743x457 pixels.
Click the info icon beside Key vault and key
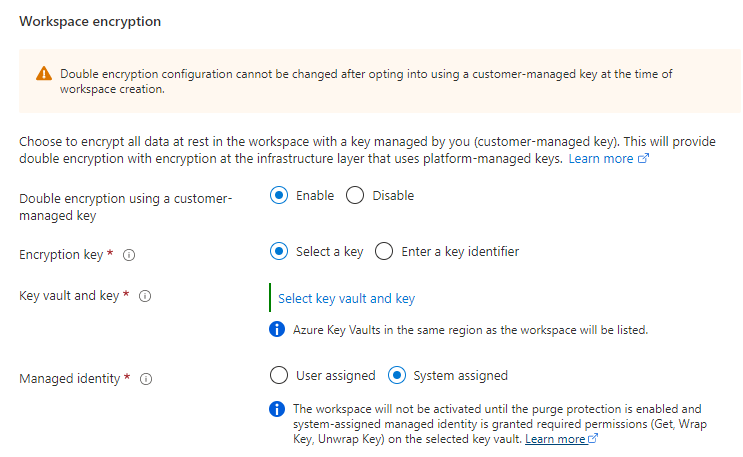tap(145, 296)
